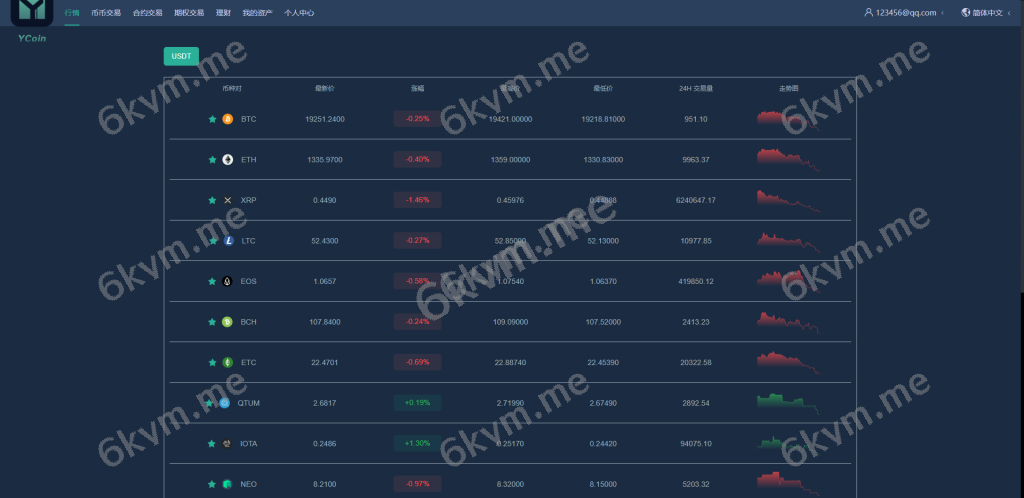1024x498 pixels.
Task: Unfavorite the BCH pair star
Action: click(x=212, y=322)
